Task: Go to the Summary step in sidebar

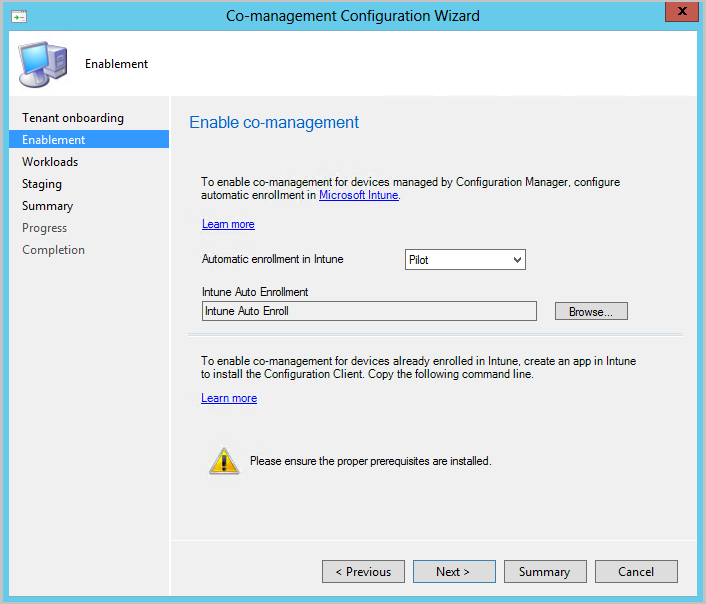Action: pos(47,206)
